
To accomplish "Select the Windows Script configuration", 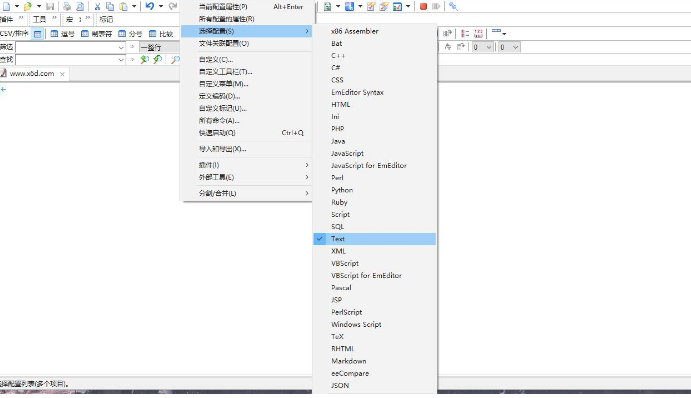I will [x=375, y=324].
